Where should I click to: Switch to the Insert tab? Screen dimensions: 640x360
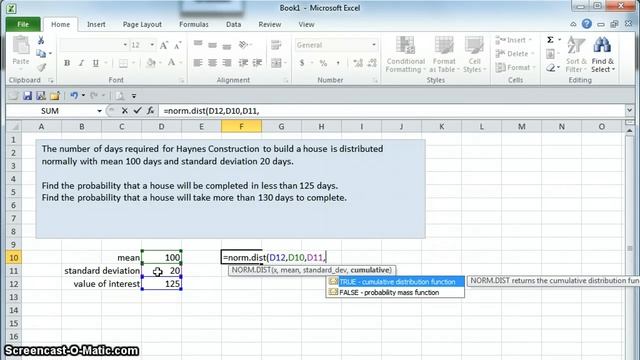pyautogui.click(x=96, y=24)
